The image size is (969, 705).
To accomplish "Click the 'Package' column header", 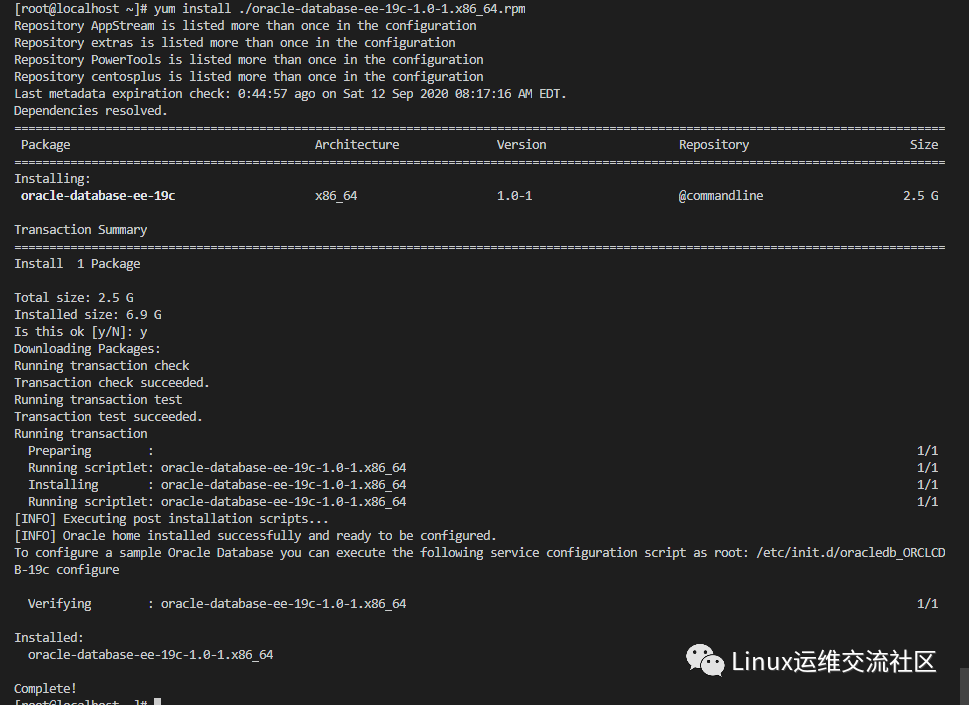I will click(46, 145).
